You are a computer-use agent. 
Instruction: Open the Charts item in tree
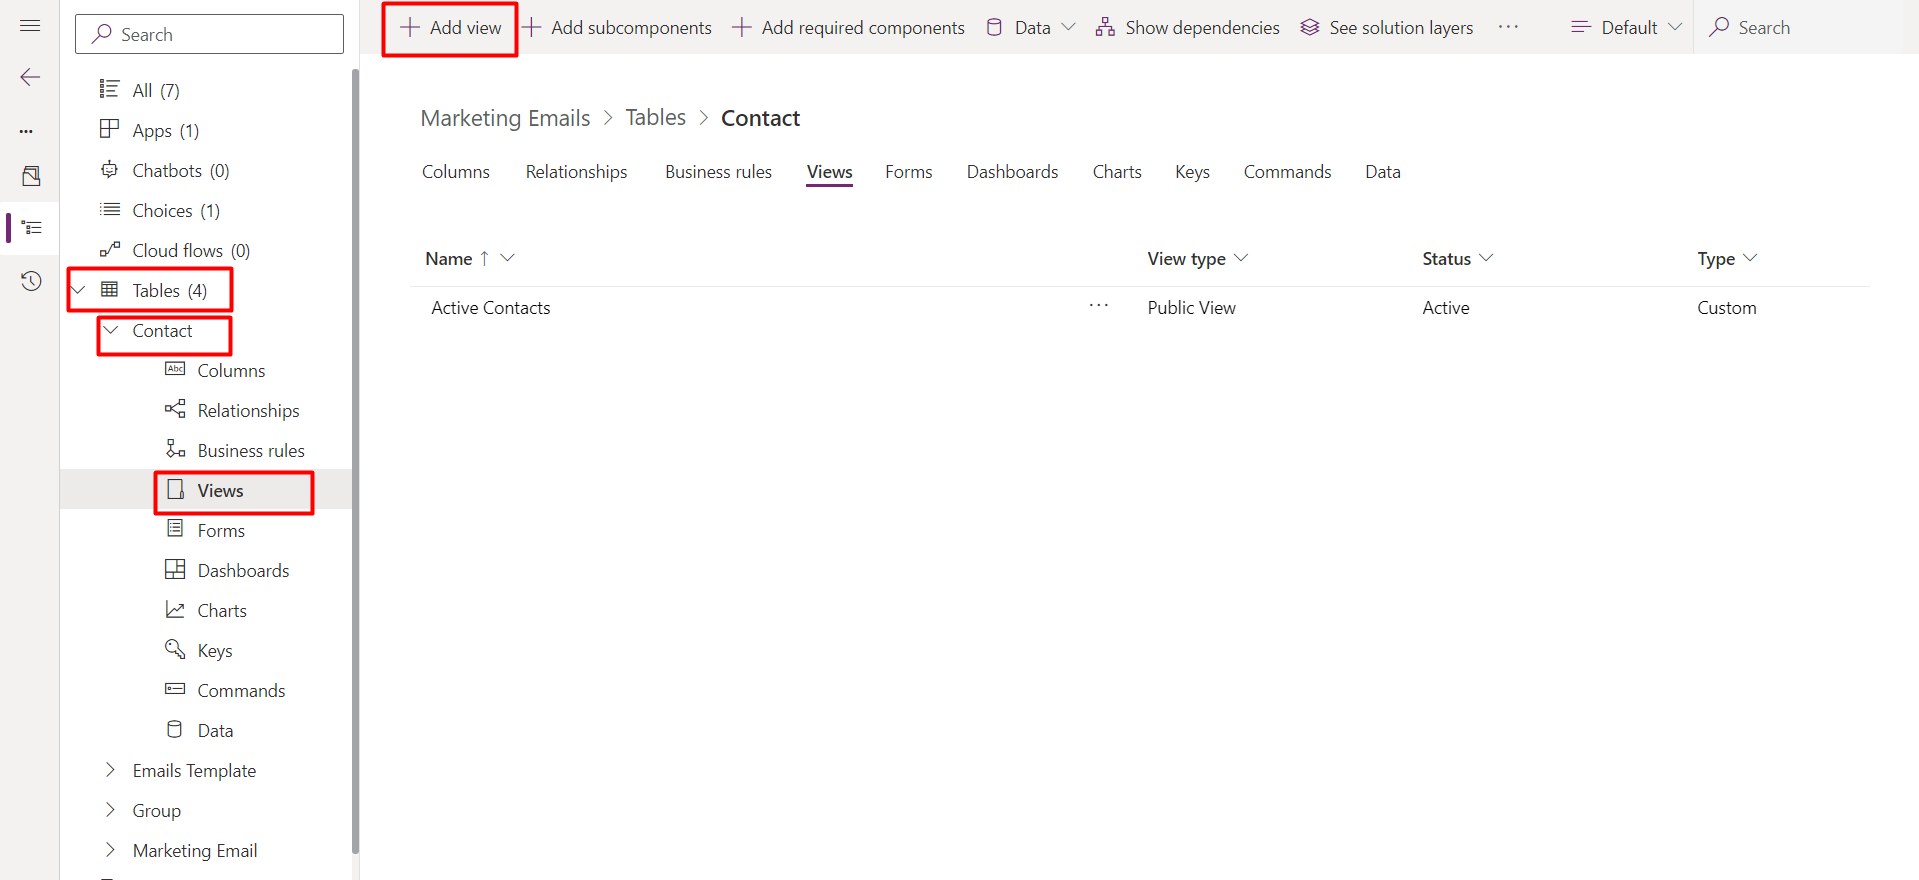point(221,611)
